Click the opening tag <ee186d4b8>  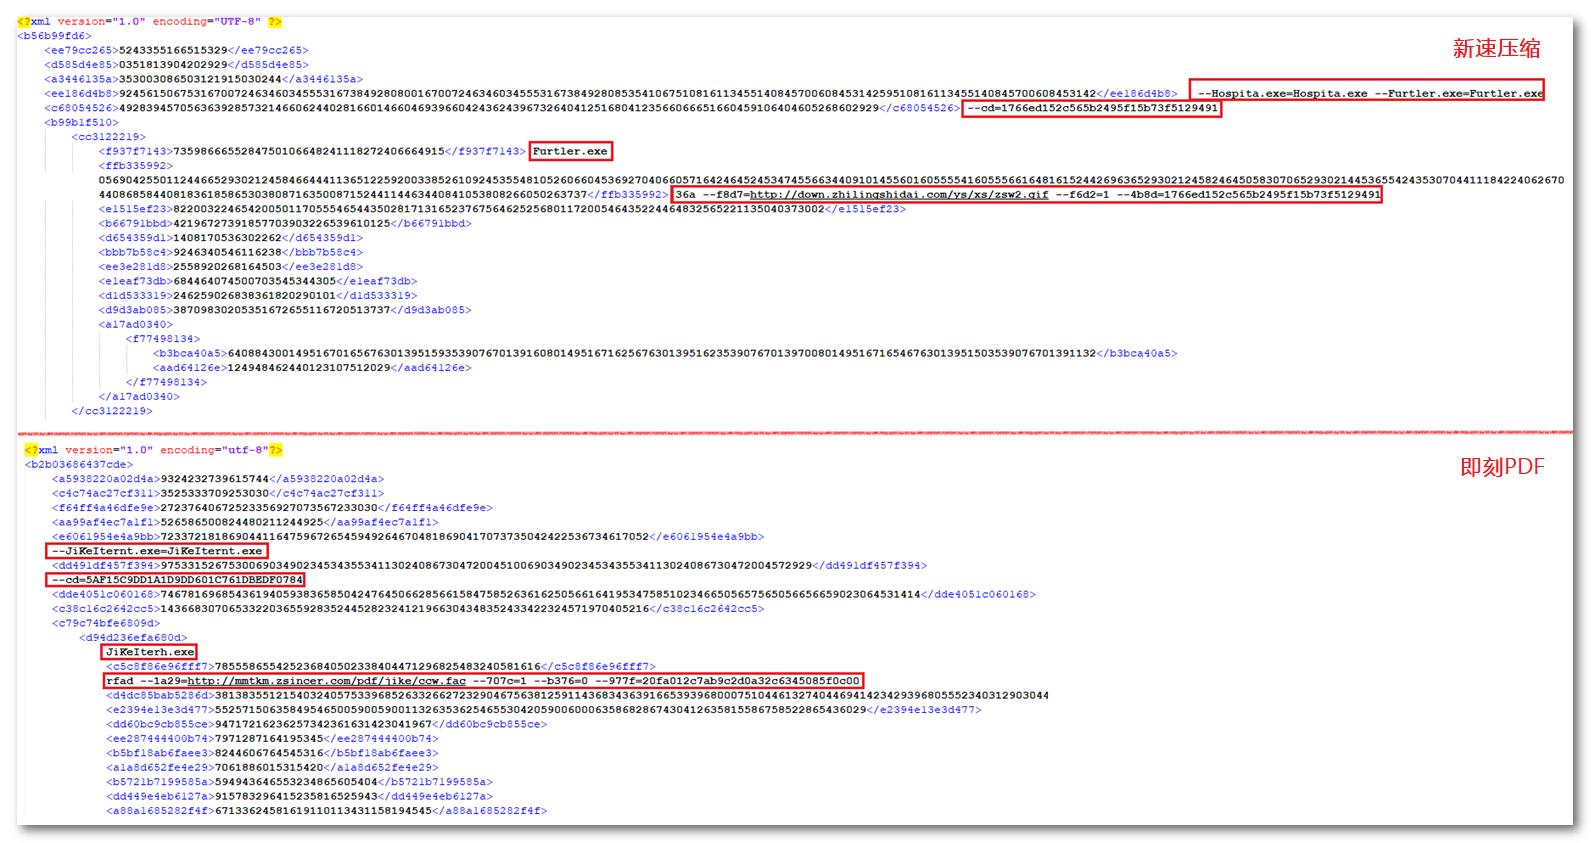click(81, 94)
